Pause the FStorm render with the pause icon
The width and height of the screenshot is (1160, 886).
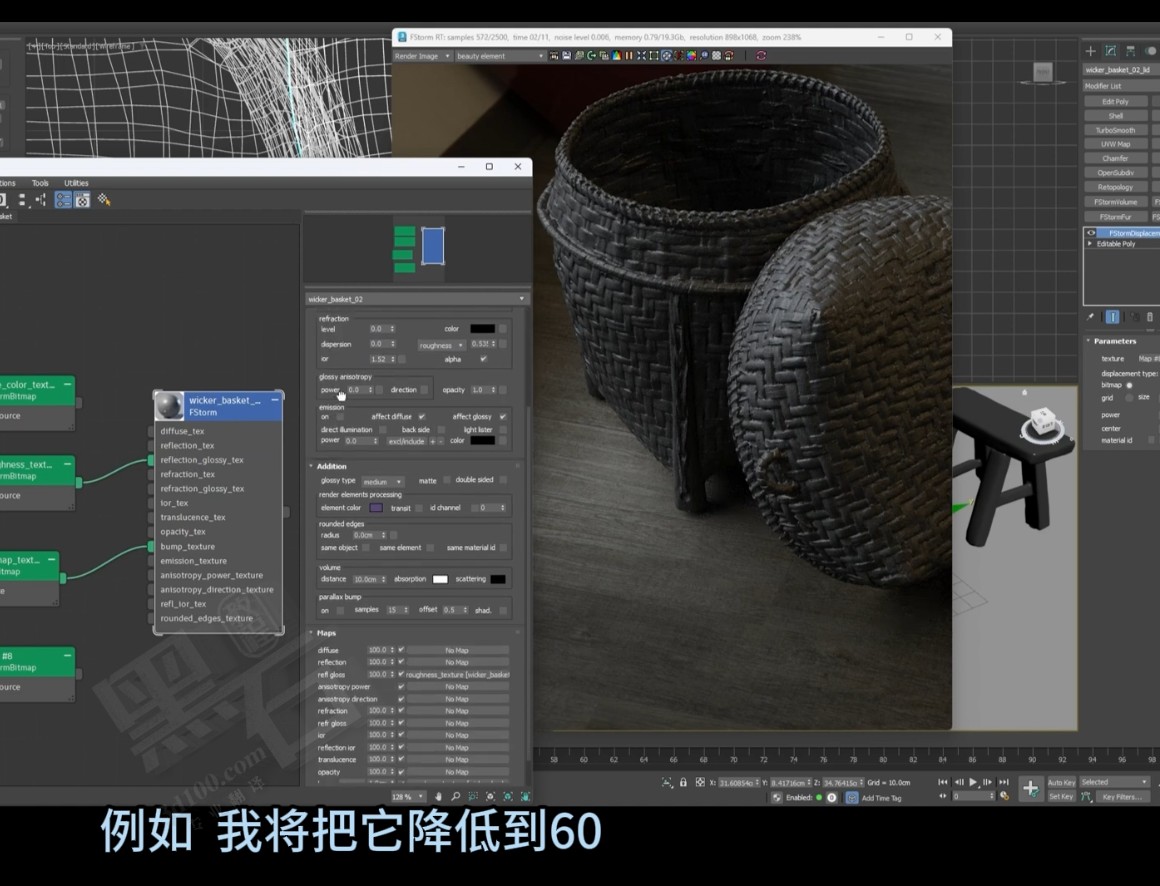[629, 55]
